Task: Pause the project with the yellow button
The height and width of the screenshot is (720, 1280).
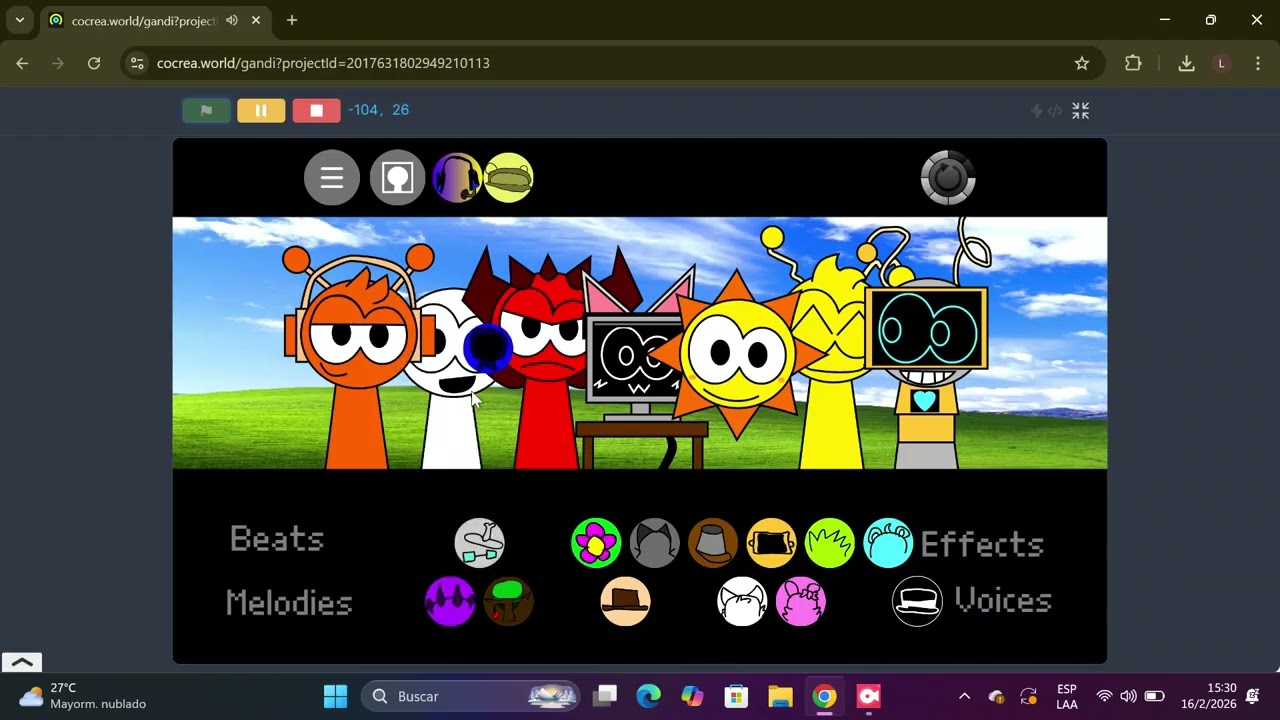Action: [261, 110]
